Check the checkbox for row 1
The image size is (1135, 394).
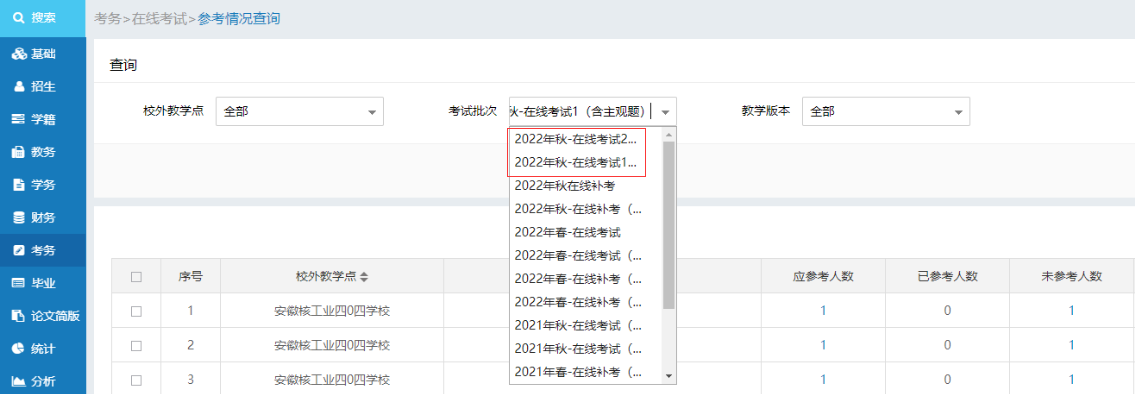coord(136,311)
